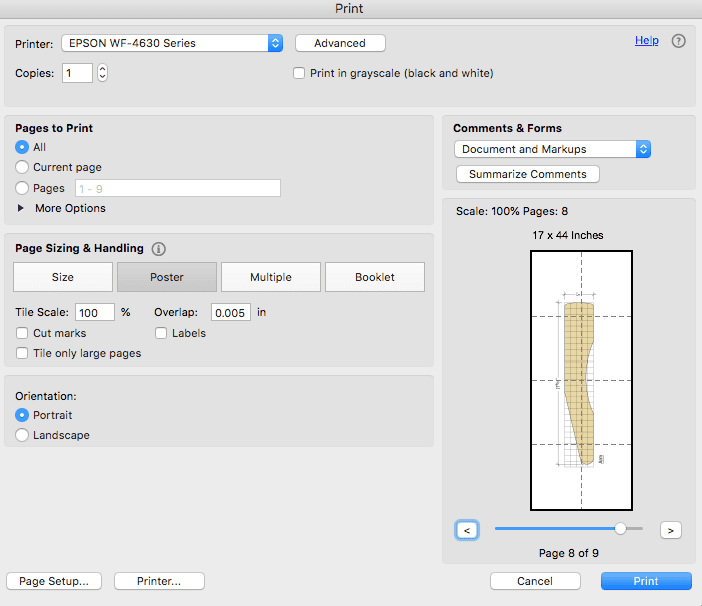Viewport: 702px width, 606px height.
Task: Enable the Labels checkbox
Action: [162, 333]
